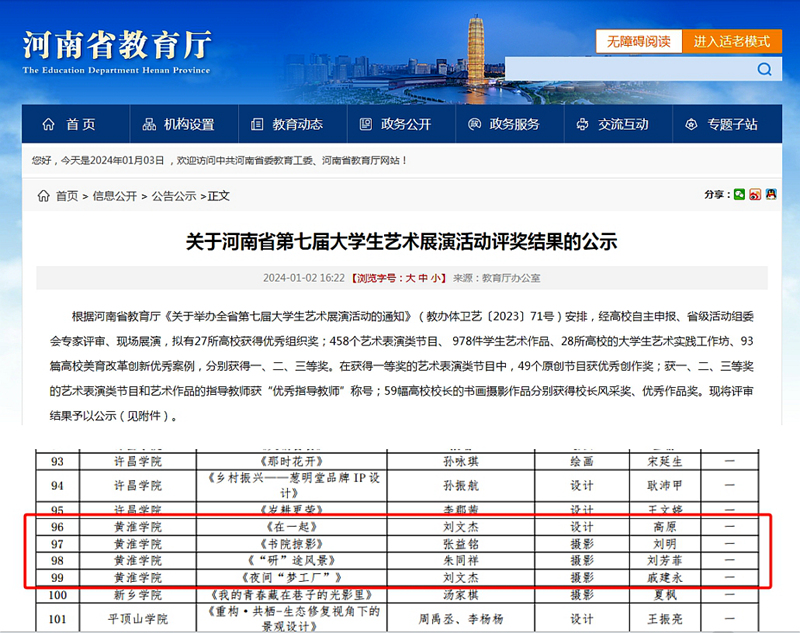Click the magnifying glass search icon
This screenshot has width=800, height=633.
[x=763, y=70]
